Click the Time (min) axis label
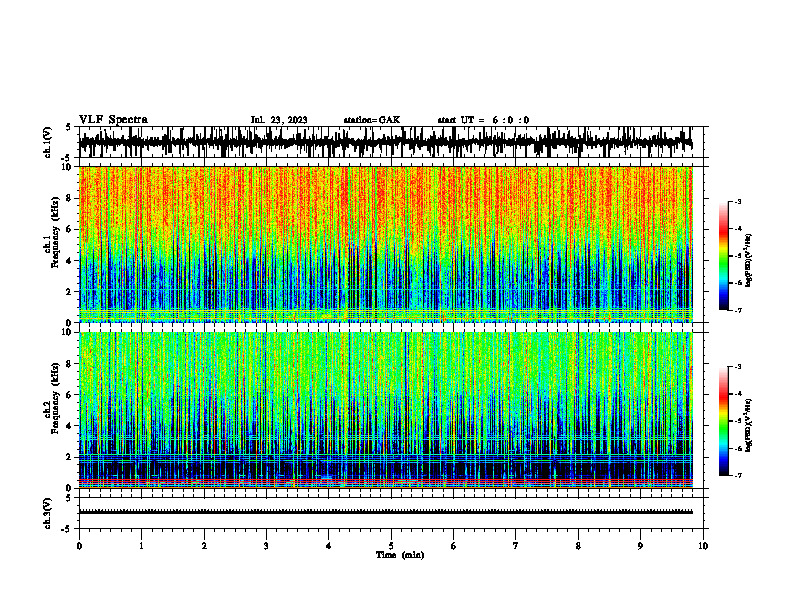 point(400,555)
